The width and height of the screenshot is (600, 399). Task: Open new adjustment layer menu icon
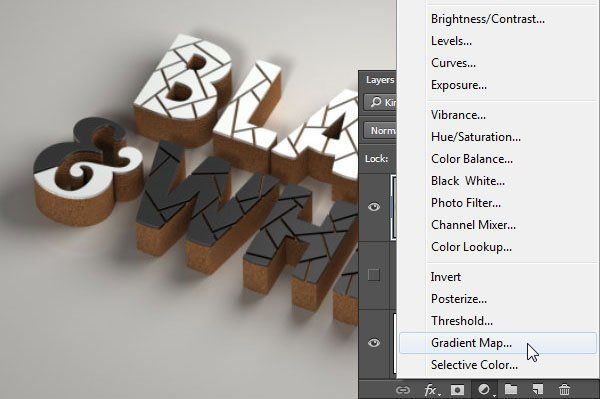point(485,390)
